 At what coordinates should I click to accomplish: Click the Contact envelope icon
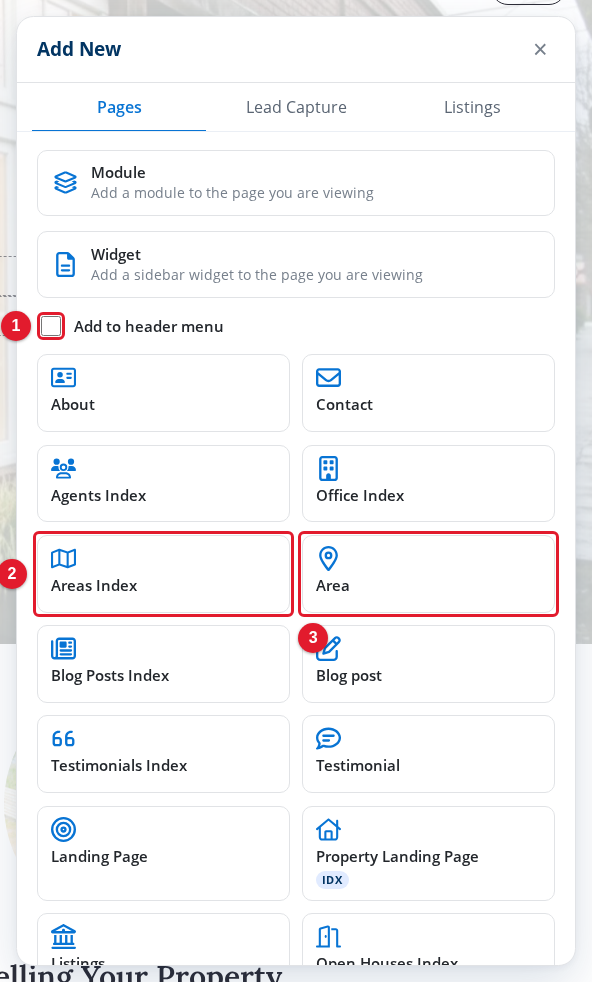pos(328,378)
